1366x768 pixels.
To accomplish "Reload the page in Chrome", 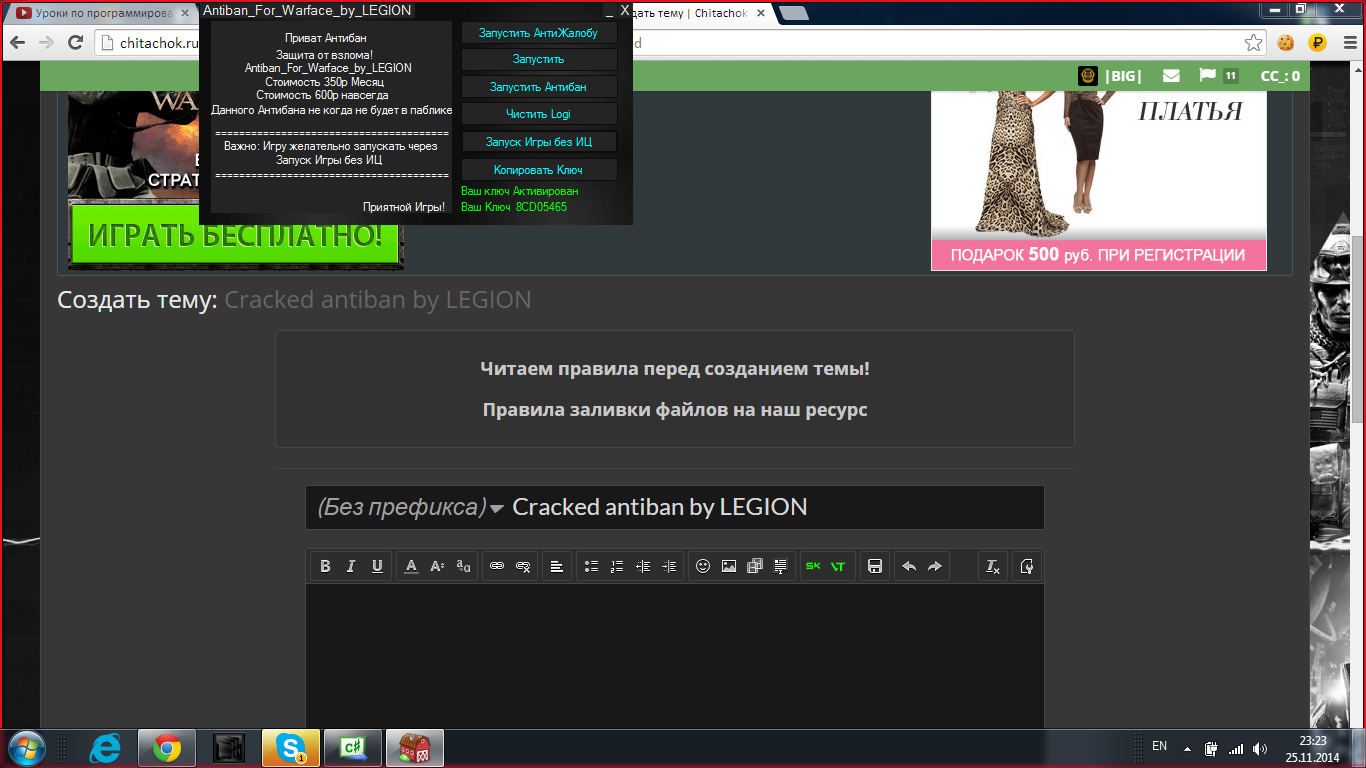I will 75,43.
